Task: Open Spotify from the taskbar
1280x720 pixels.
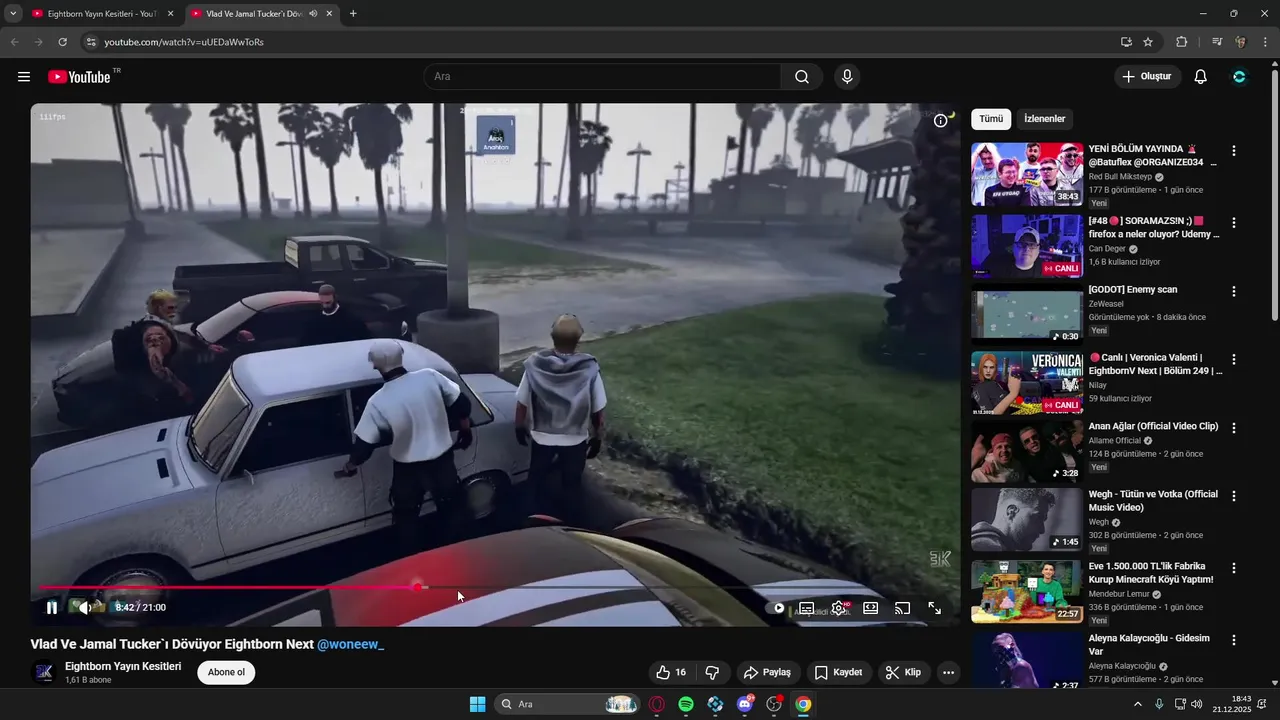Action: point(686,704)
